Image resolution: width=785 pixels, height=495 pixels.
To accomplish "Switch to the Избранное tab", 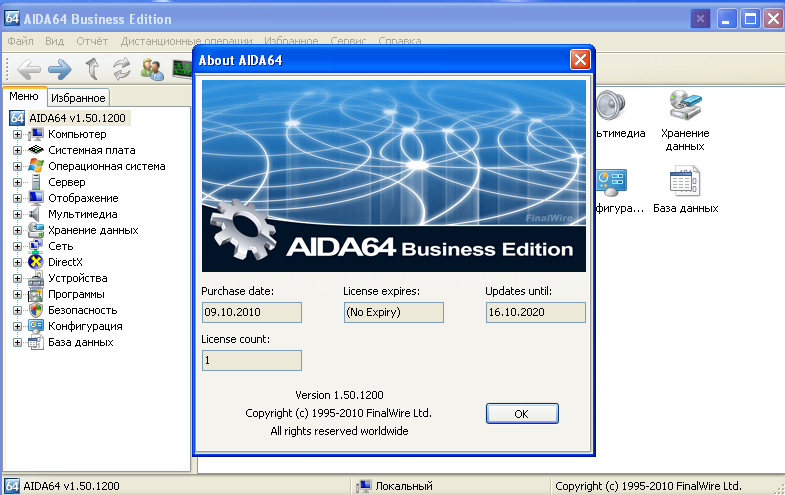I will coord(78,98).
